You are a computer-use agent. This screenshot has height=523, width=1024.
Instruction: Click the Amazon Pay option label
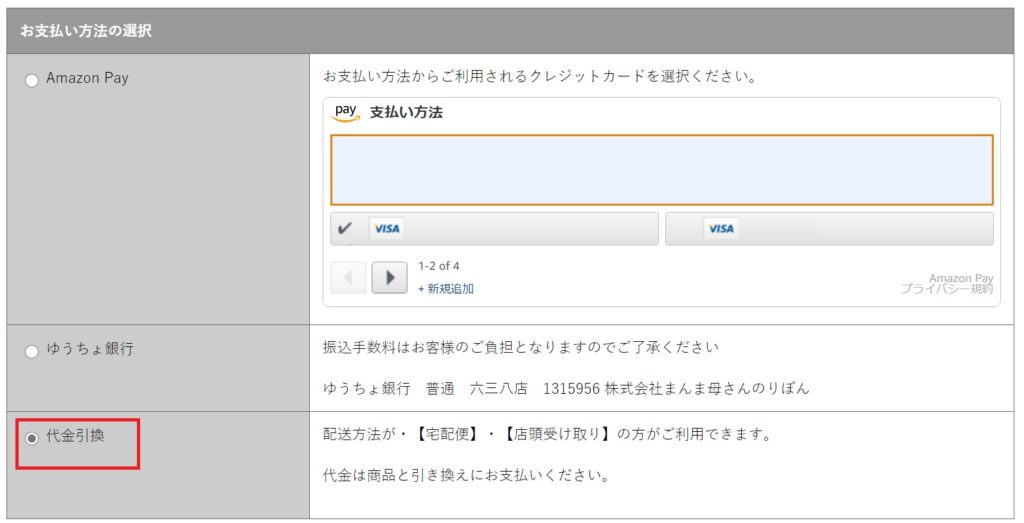coord(88,78)
